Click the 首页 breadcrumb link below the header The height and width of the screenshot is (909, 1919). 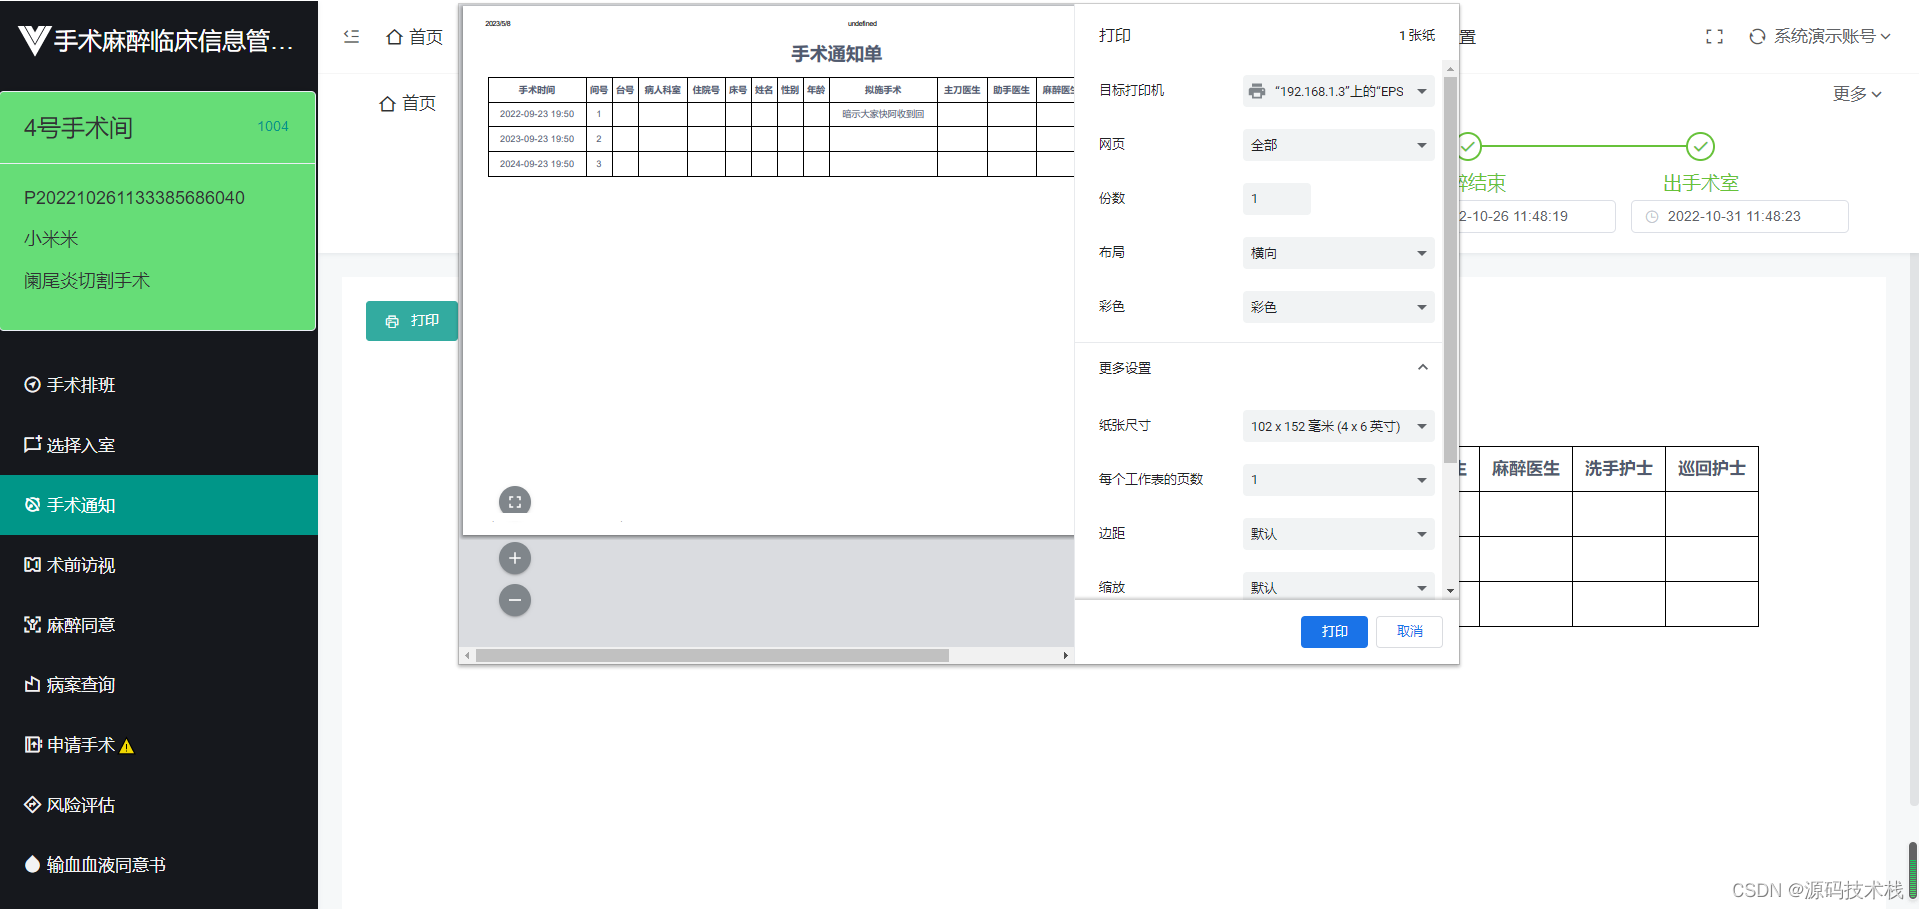408,103
